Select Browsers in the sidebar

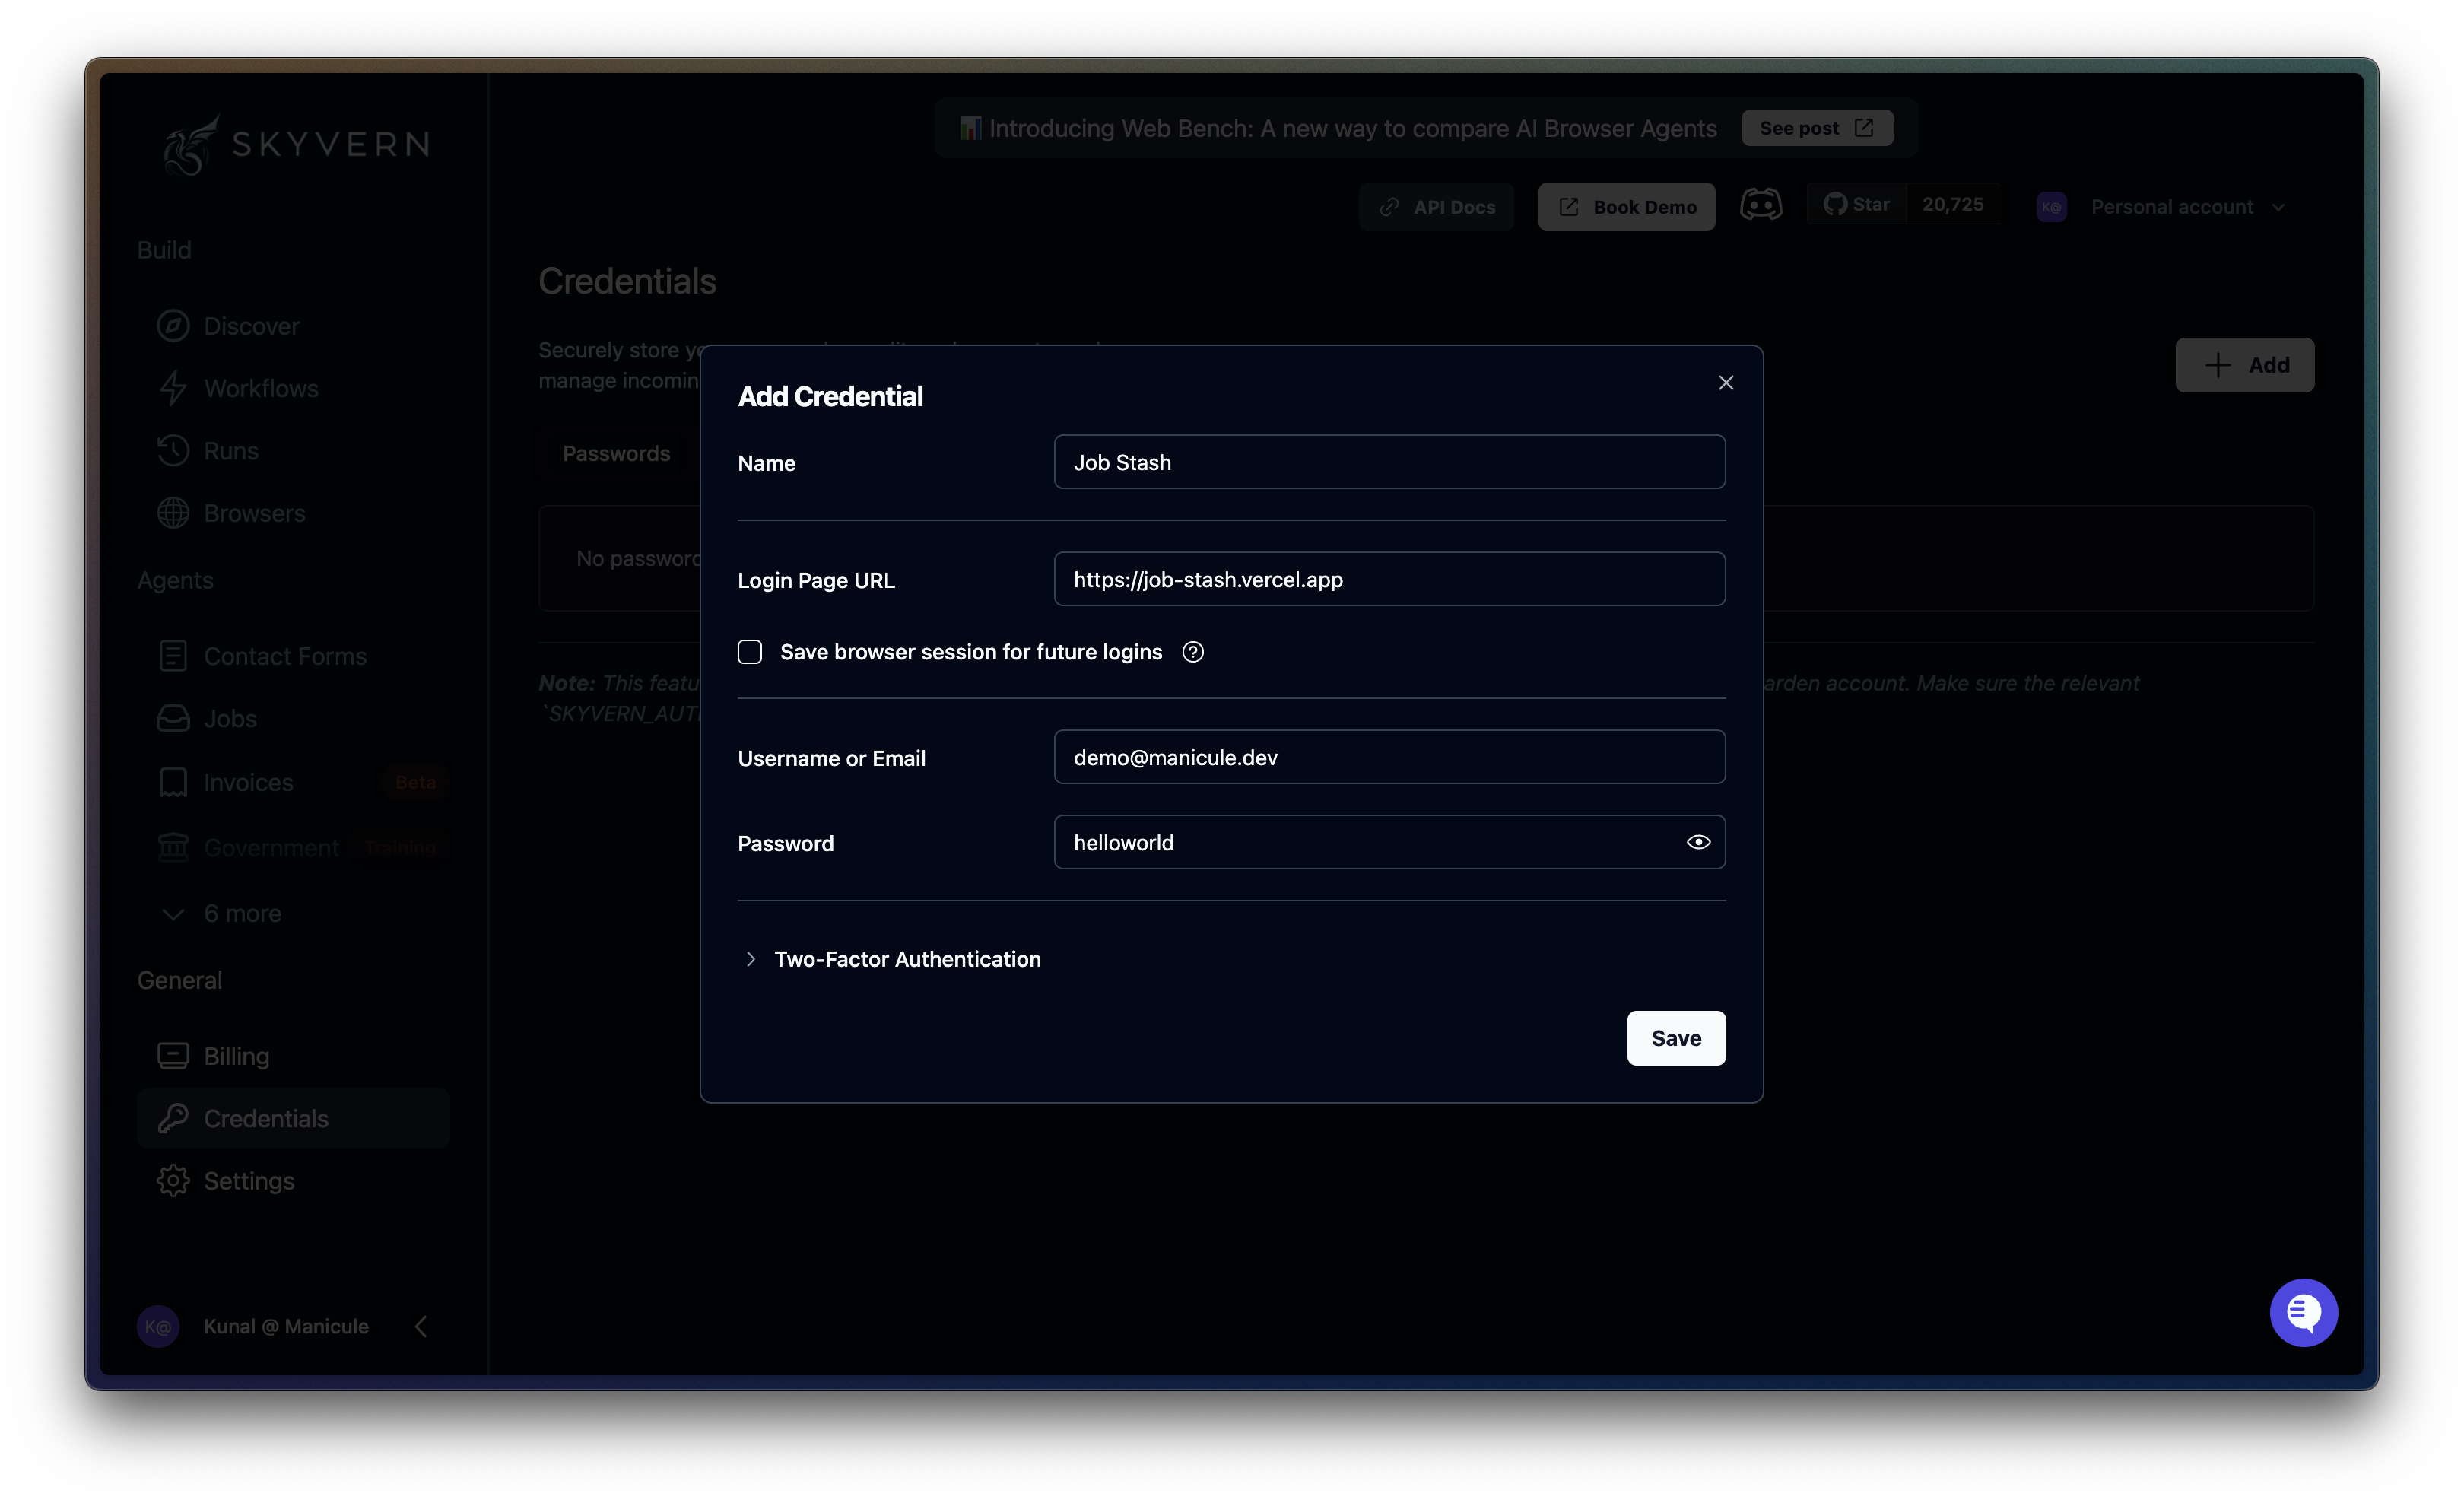pyautogui.click(x=254, y=513)
